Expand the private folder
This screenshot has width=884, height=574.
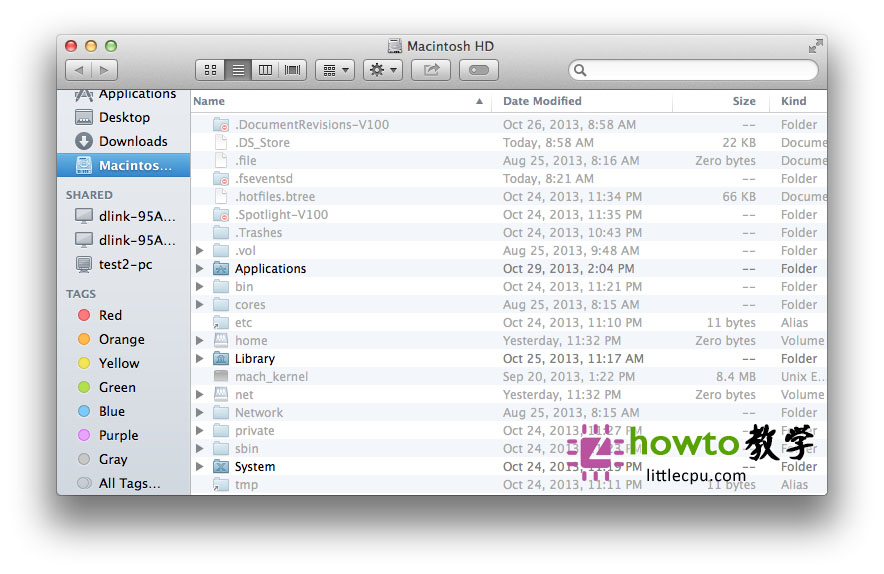point(200,430)
